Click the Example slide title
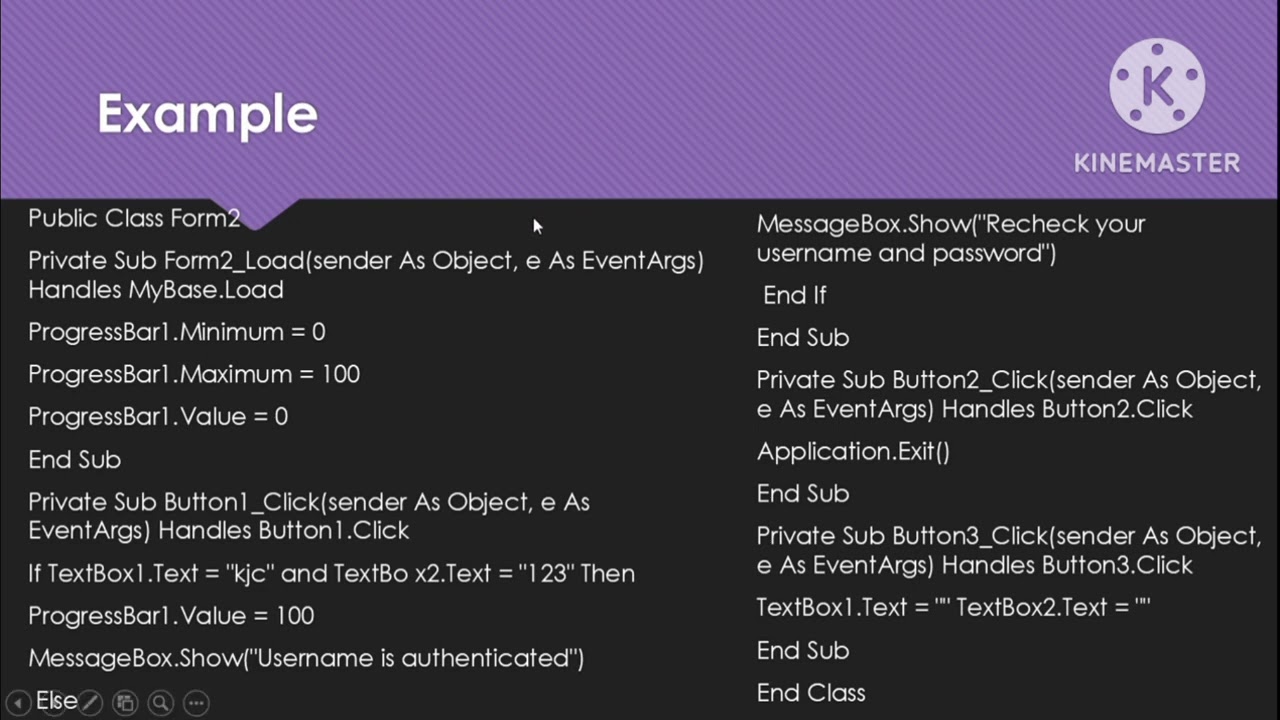The height and width of the screenshot is (720, 1280). coord(207,115)
